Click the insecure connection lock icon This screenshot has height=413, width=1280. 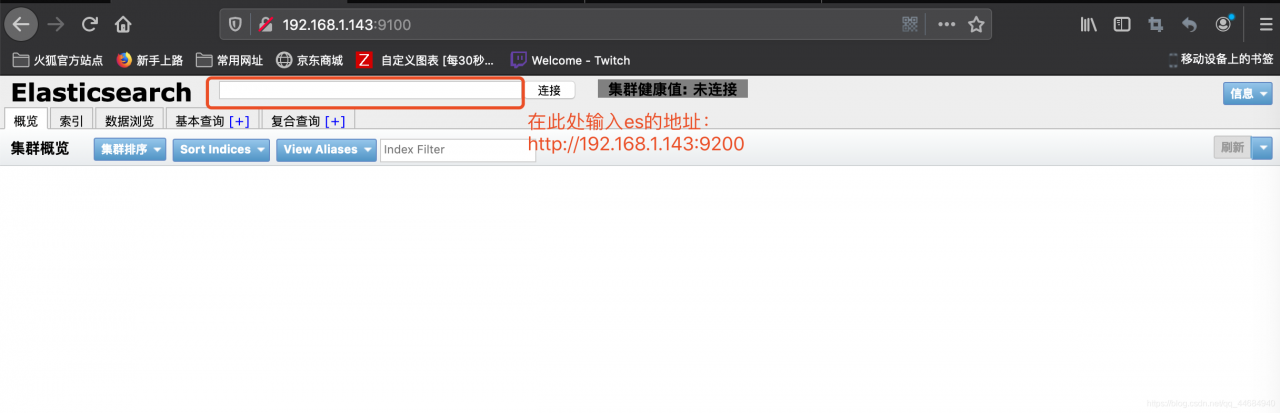tap(265, 24)
